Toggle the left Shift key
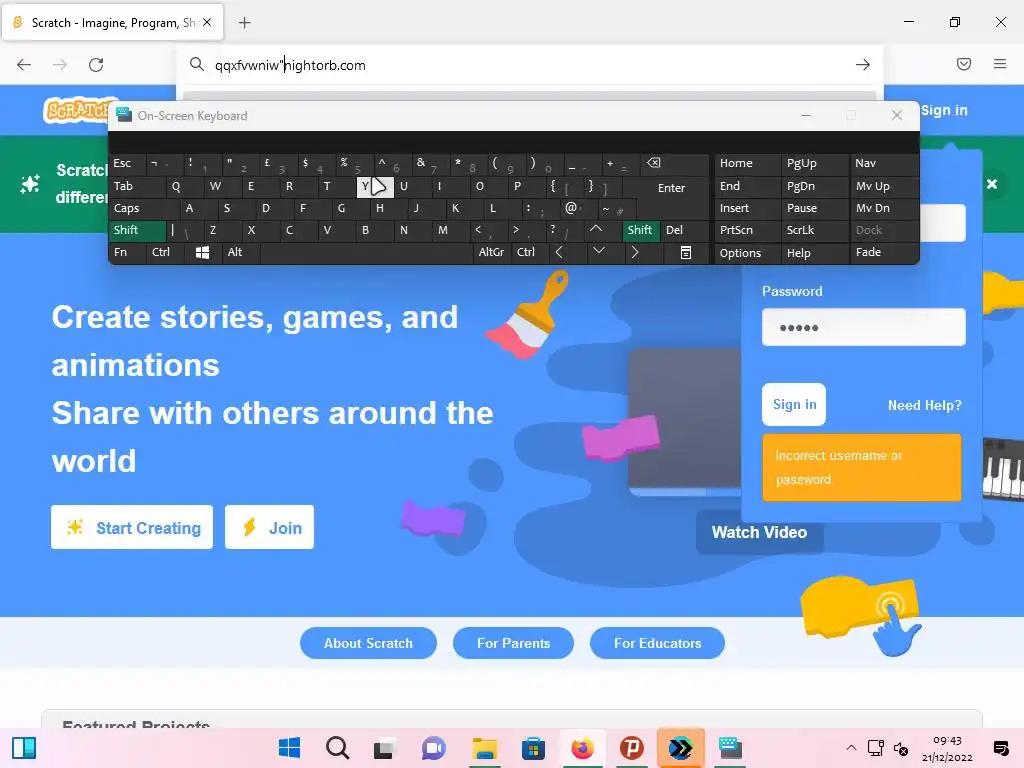The height and width of the screenshot is (768, 1024). point(138,230)
